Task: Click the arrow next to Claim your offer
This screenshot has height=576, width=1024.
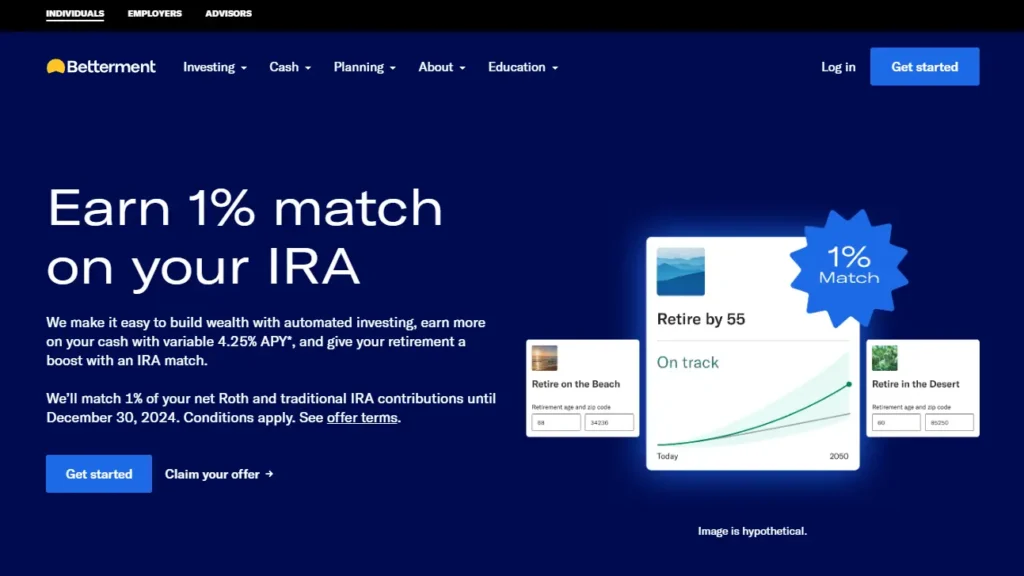Action: [x=269, y=474]
